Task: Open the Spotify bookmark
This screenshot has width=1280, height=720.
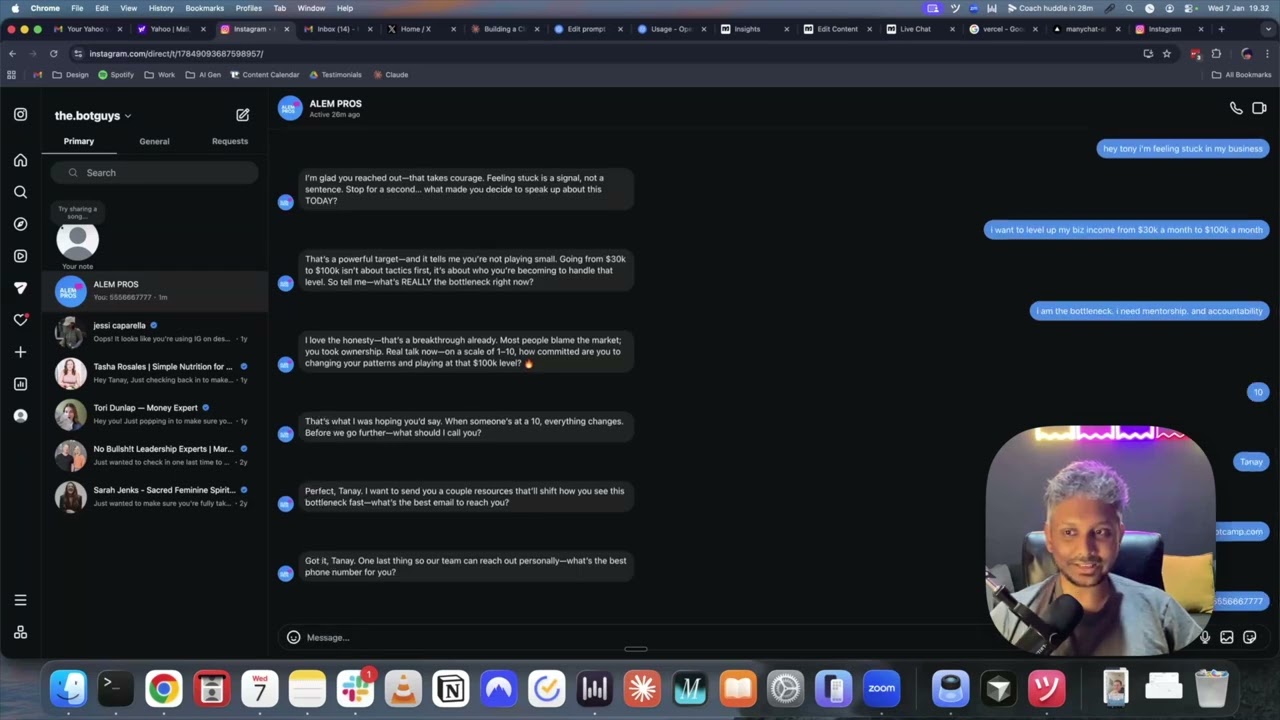Action: click(116, 75)
